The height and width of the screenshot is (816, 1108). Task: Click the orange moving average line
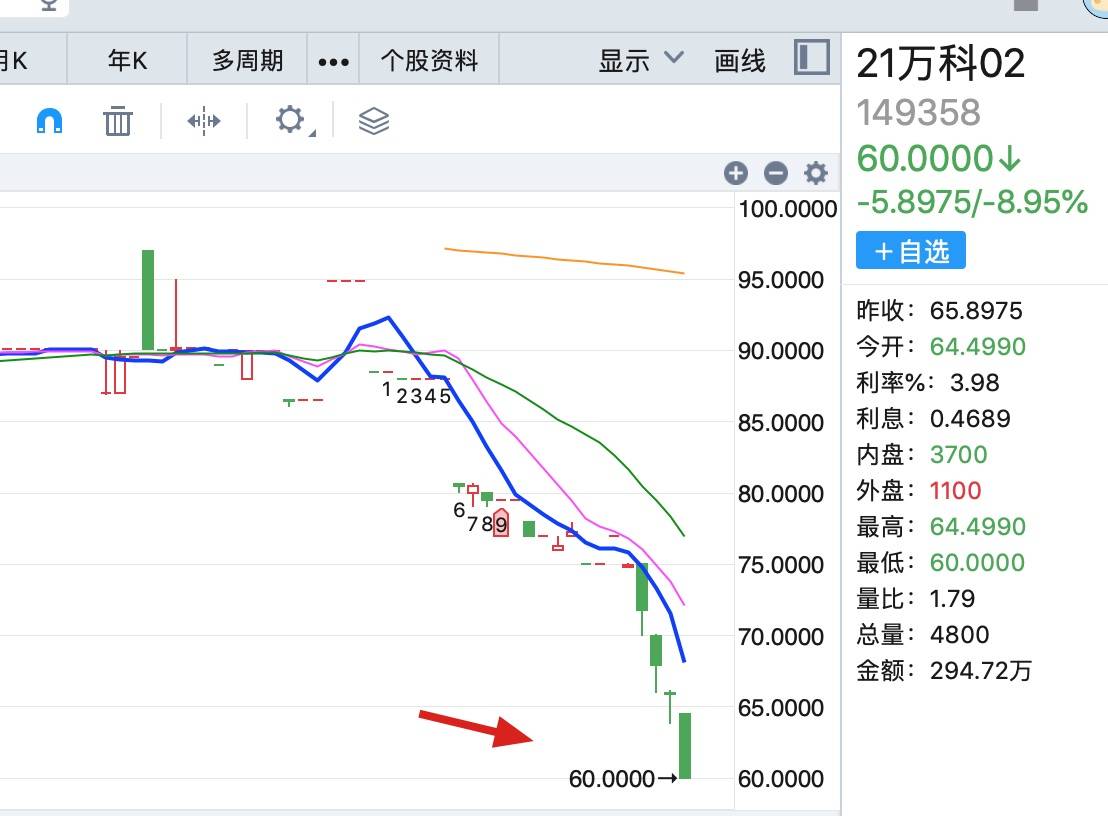click(564, 260)
